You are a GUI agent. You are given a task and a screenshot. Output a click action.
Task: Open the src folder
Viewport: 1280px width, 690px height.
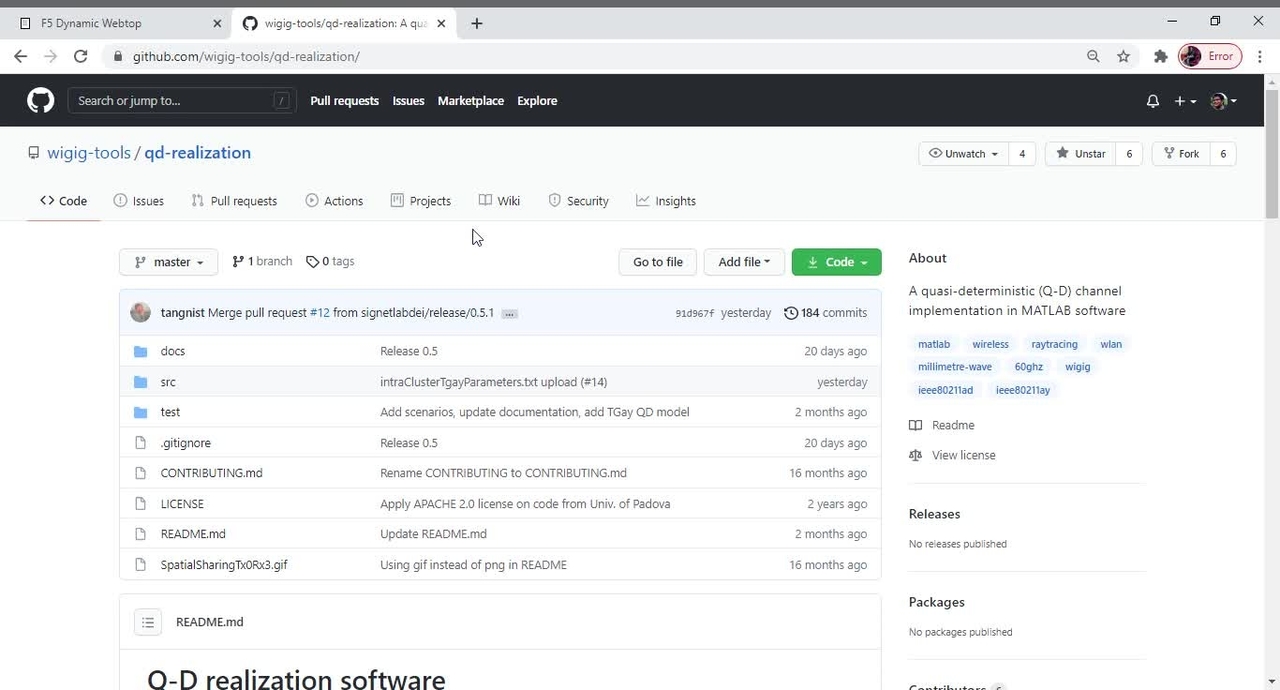pyautogui.click(x=168, y=382)
